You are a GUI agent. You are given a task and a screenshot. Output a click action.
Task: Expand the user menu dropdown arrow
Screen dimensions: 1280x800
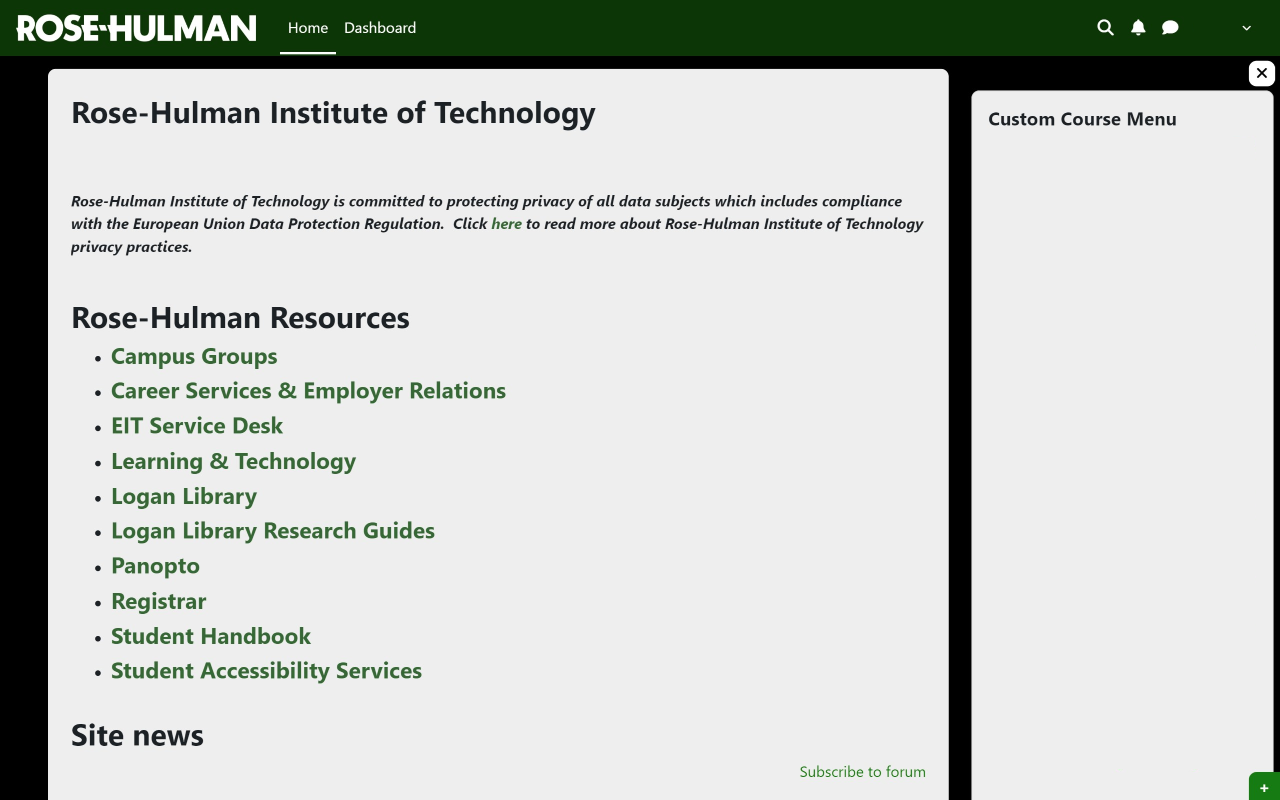pos(1247,28)
